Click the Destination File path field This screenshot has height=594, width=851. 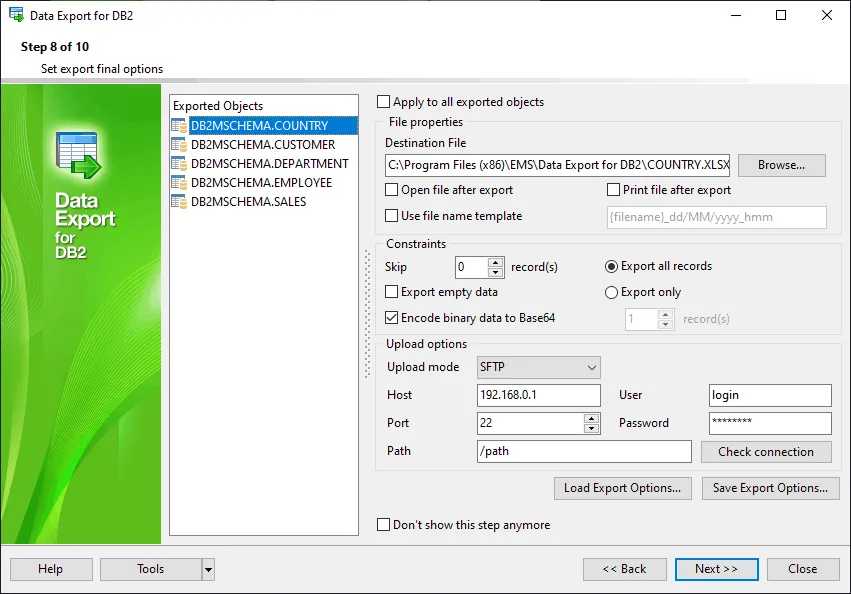(x=557, y=165)
